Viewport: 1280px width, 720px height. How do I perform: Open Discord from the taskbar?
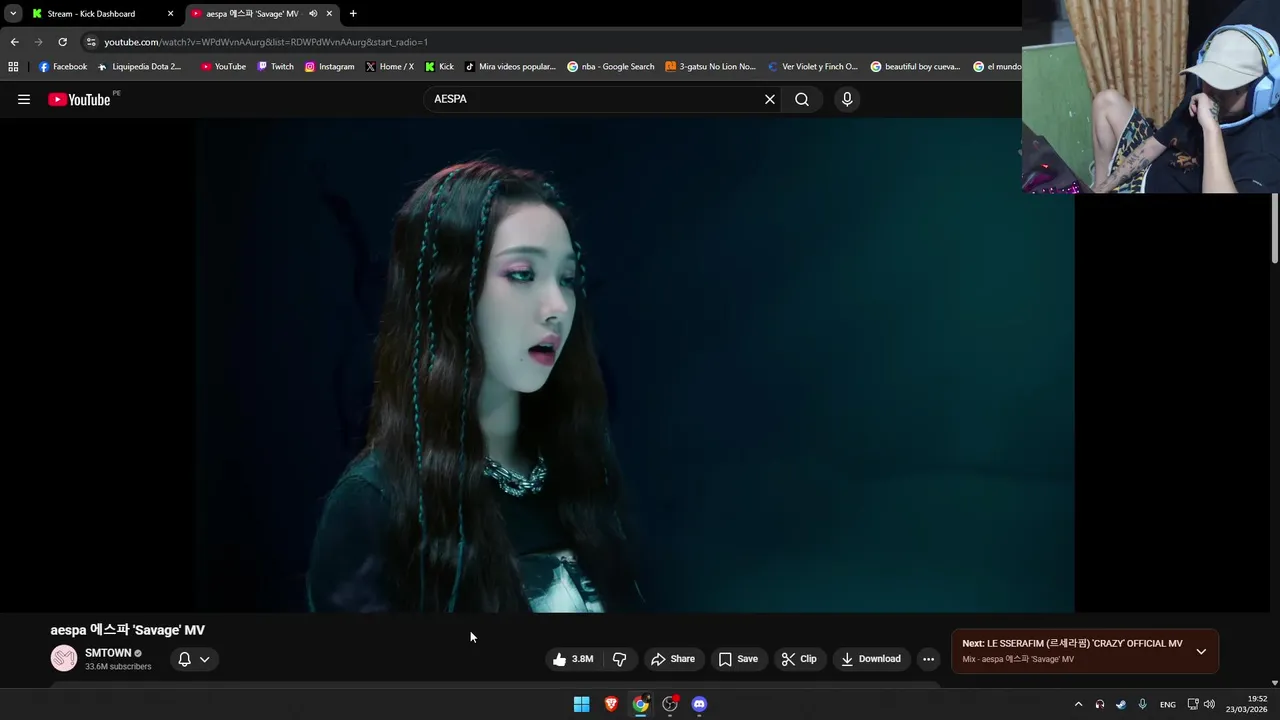click(x=699, y=704)
